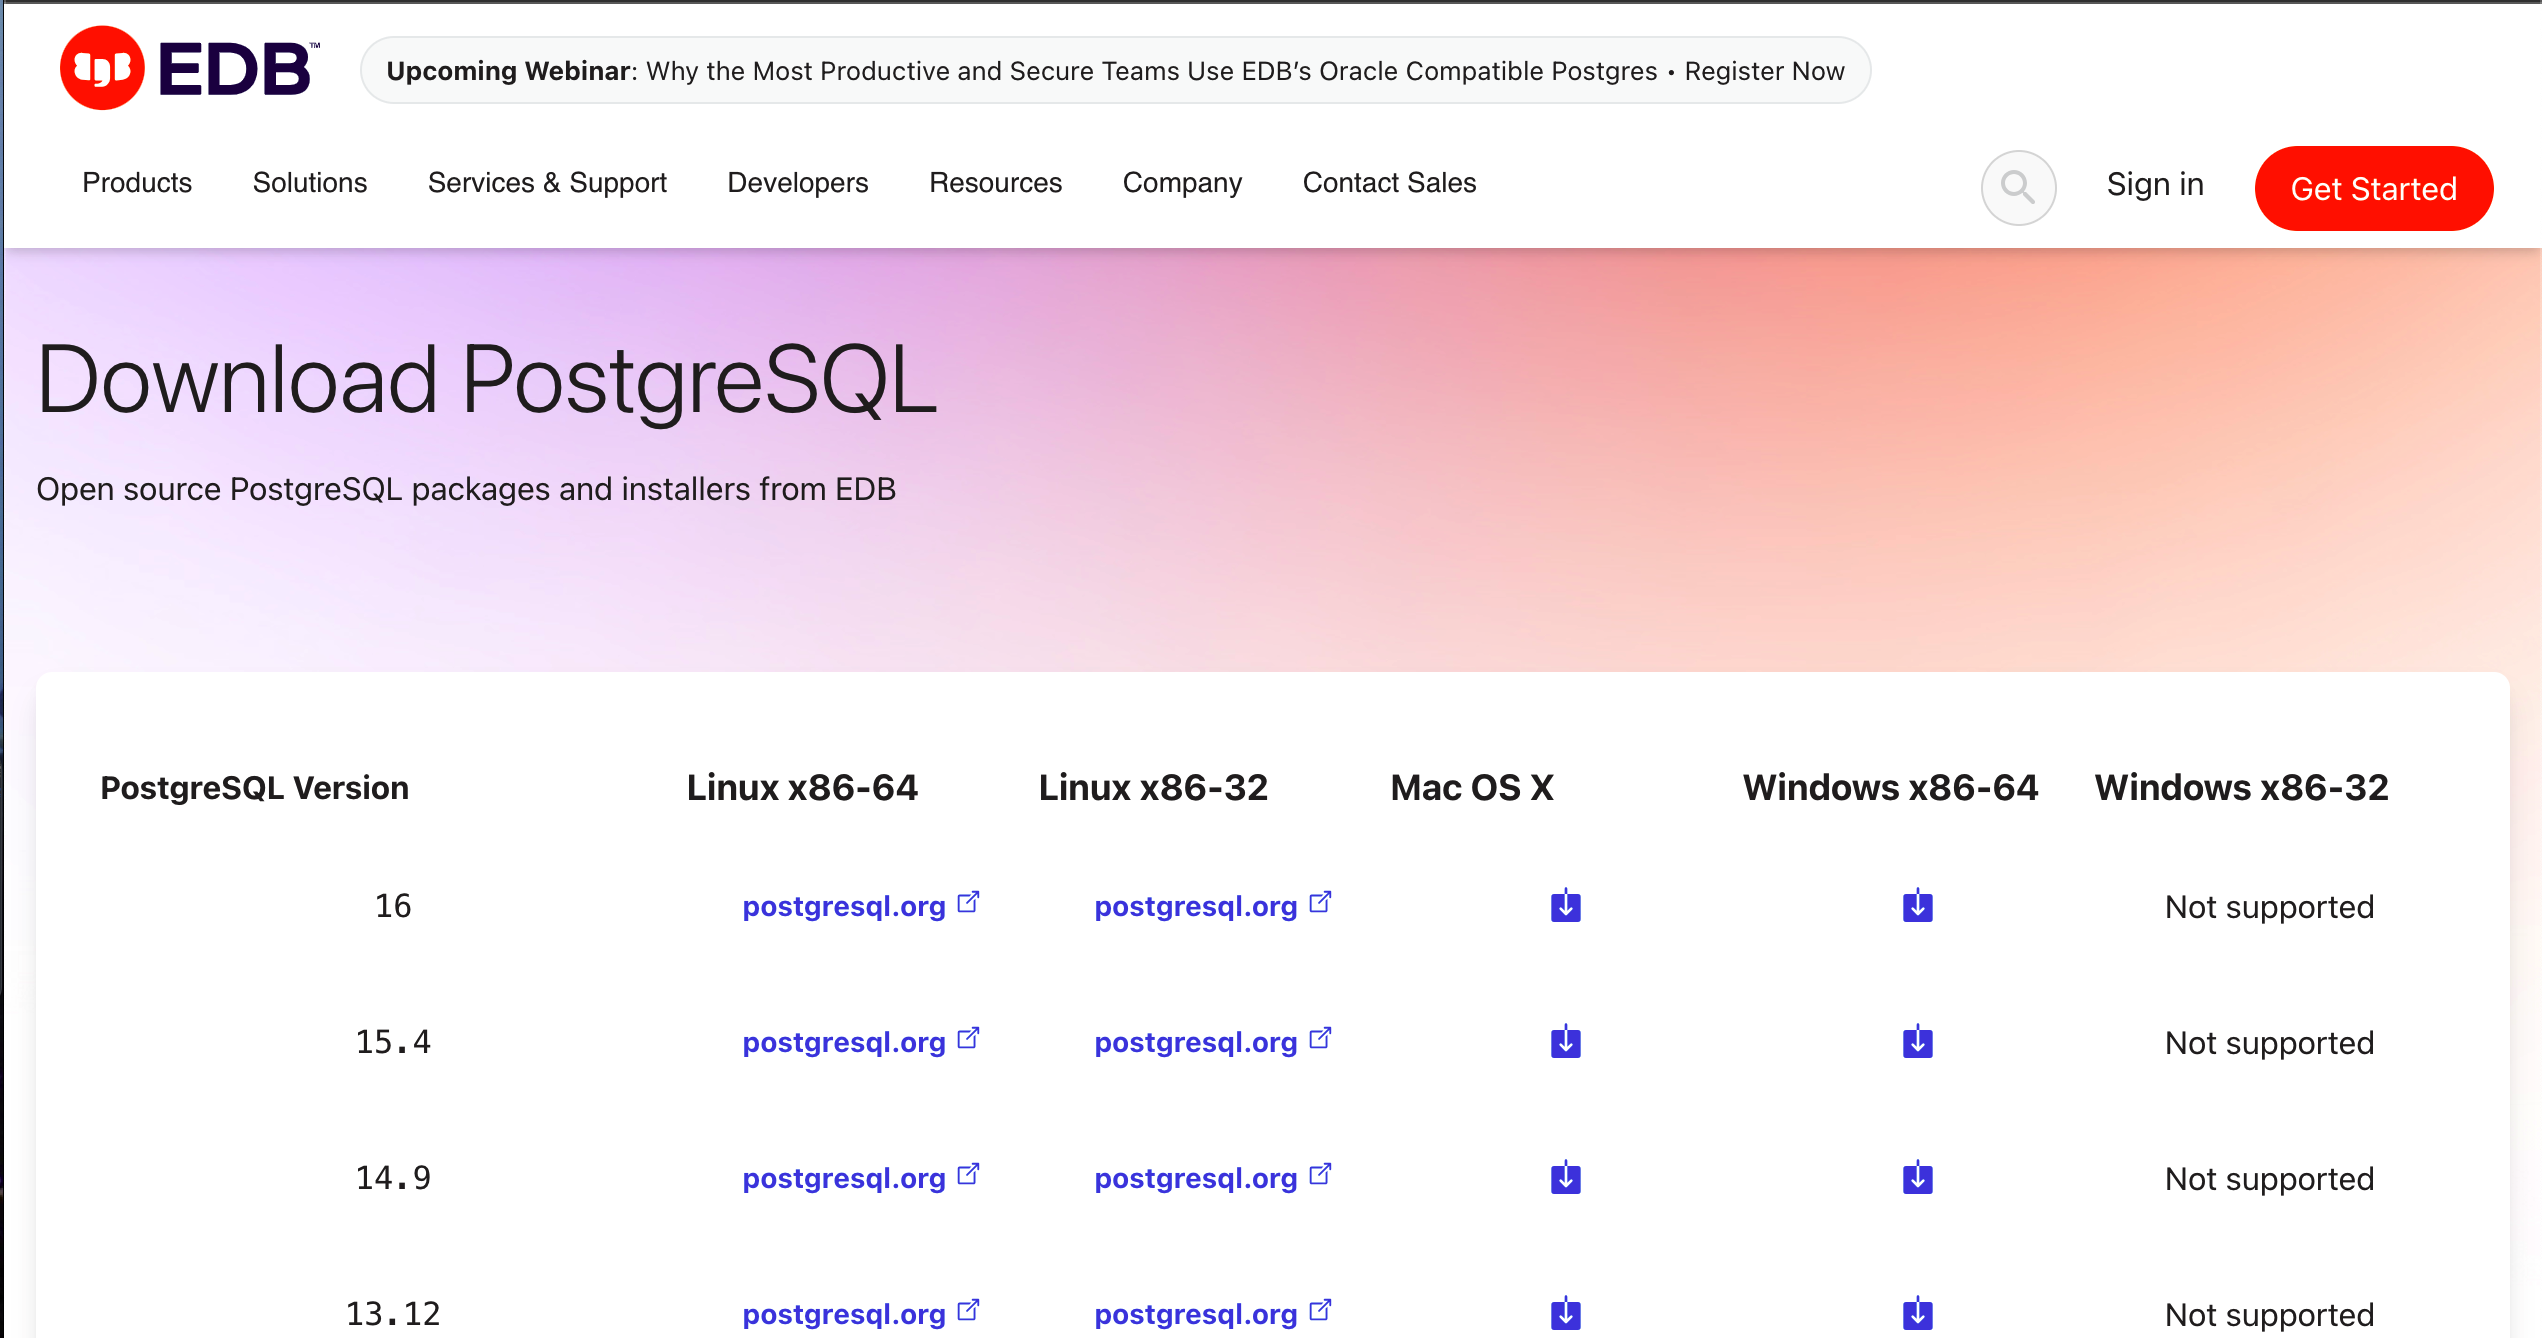Viewport: 2542px width, 1338px height.
Task: Download PostgreSQL 14.9 for Mac OS X
Action: coord(1565,1177)
